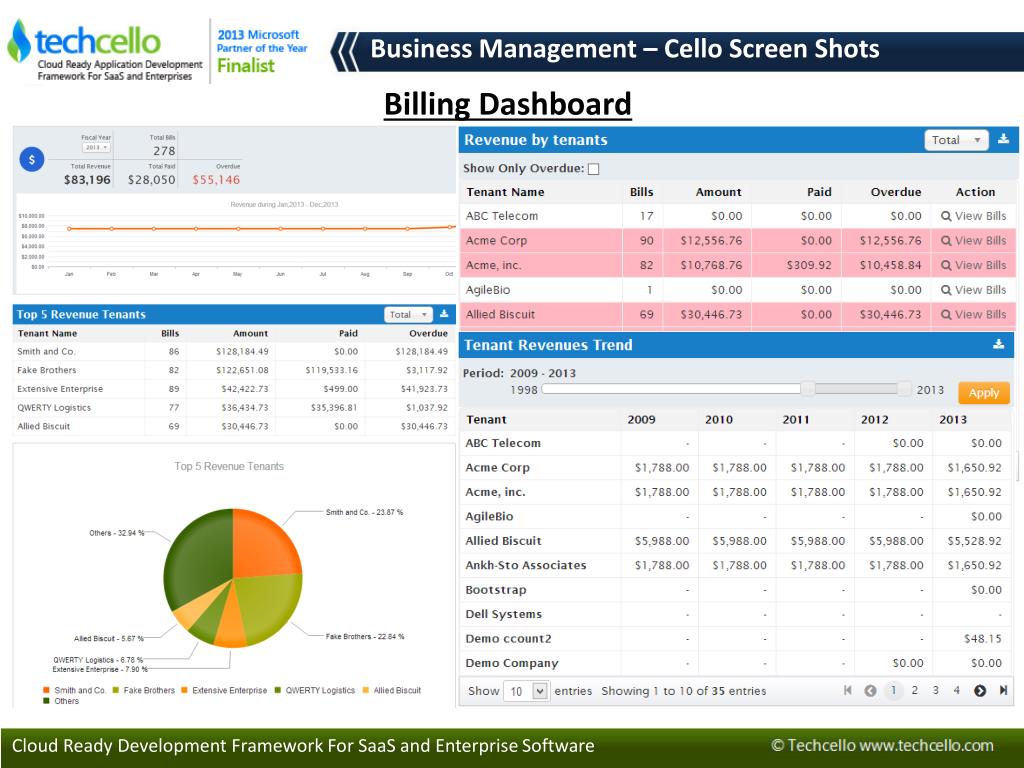The height and width of the screenshot is (768, 1024).
Task: Click the QWERTY Logistics legend swatch
Action: point(278,690)
